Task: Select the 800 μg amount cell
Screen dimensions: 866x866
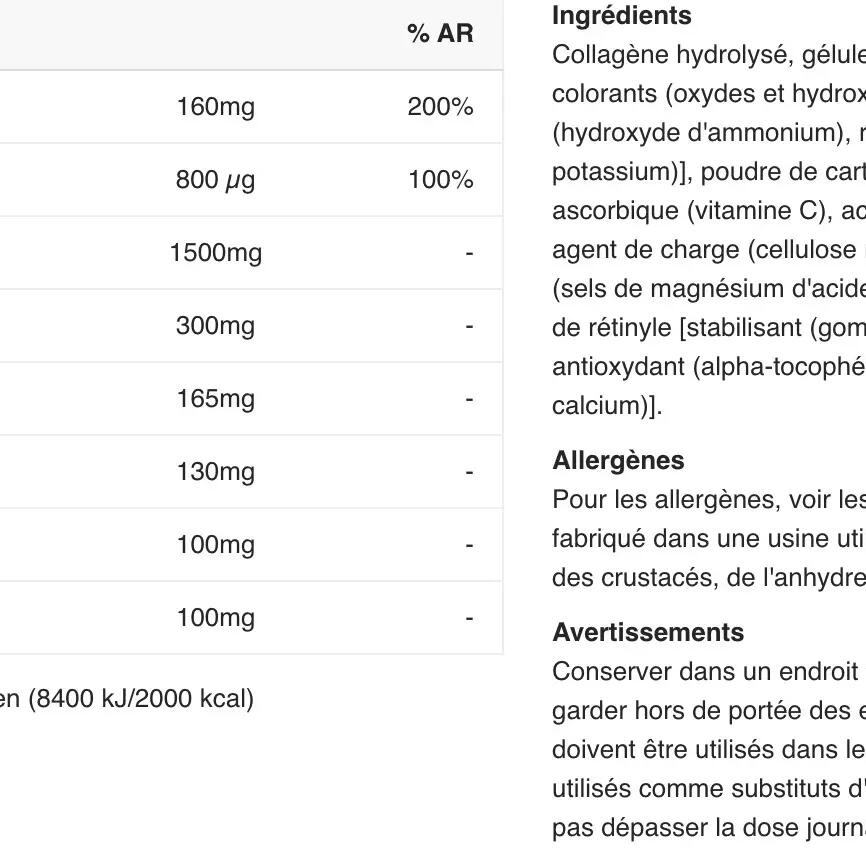Action: coord(215,180)
